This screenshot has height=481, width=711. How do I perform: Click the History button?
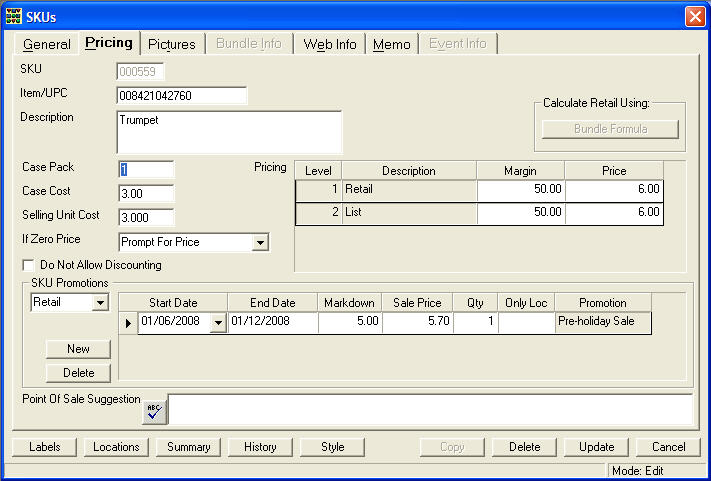tap(260, 447)
